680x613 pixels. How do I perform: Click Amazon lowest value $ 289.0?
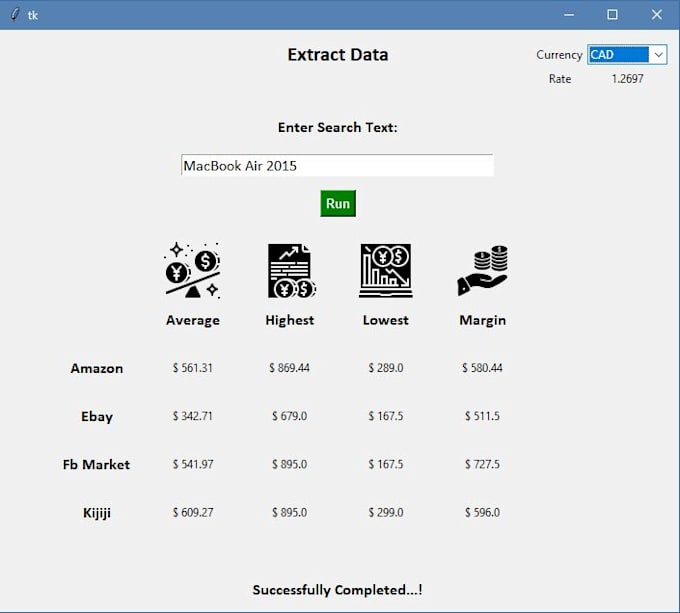tap(386, 368)
